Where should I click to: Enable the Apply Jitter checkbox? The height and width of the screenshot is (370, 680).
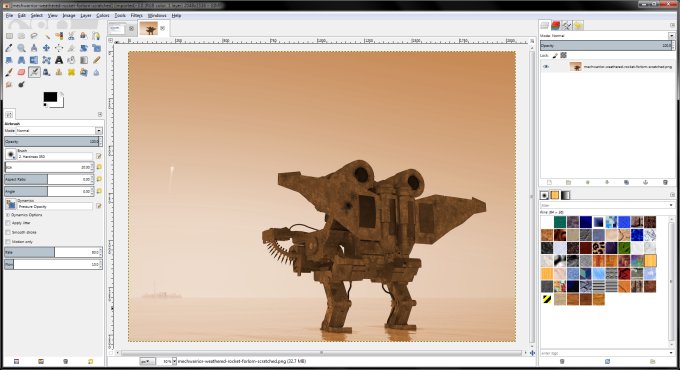click(8, 223)
